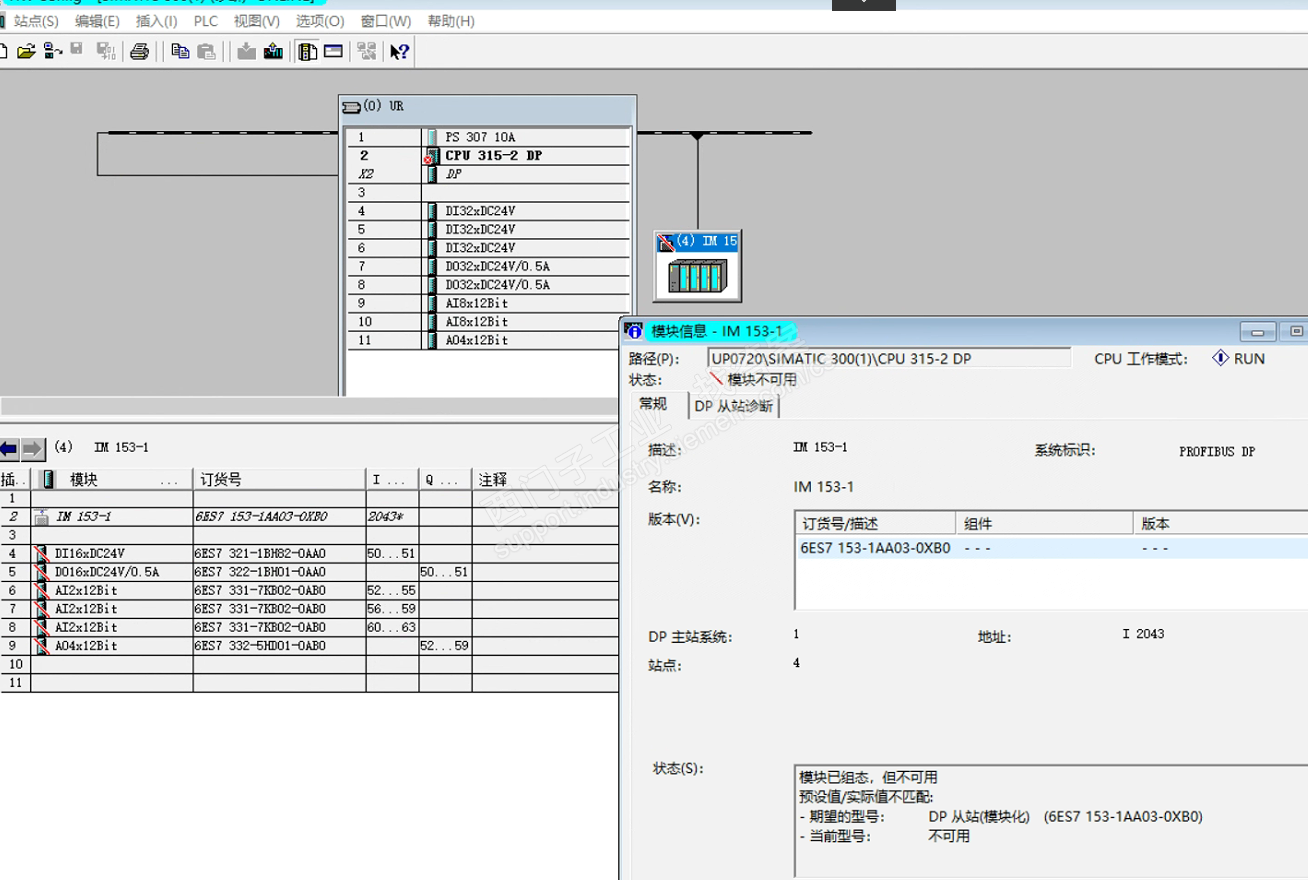The width and height of the screenshot is (1308, 880).
Task: Select the DP row X2 in the rack
Action: pos(489,174)
